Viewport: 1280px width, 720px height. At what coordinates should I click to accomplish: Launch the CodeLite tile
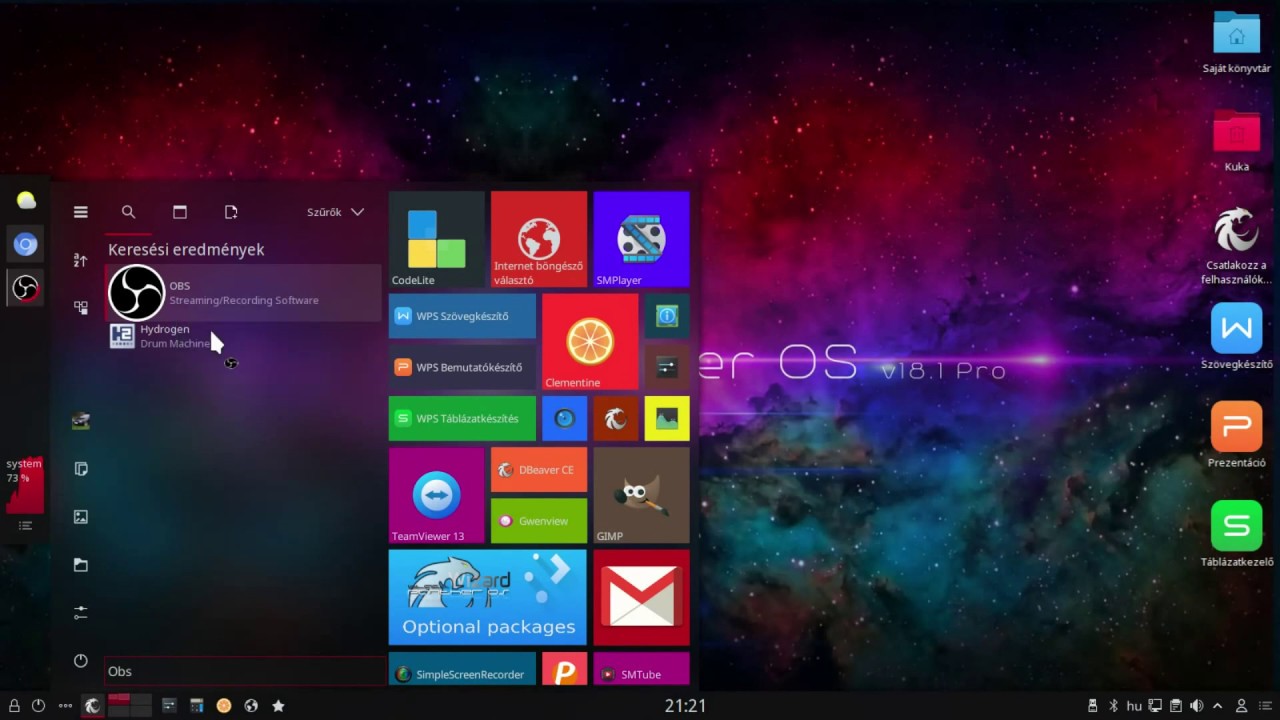(x=437, y=239)
